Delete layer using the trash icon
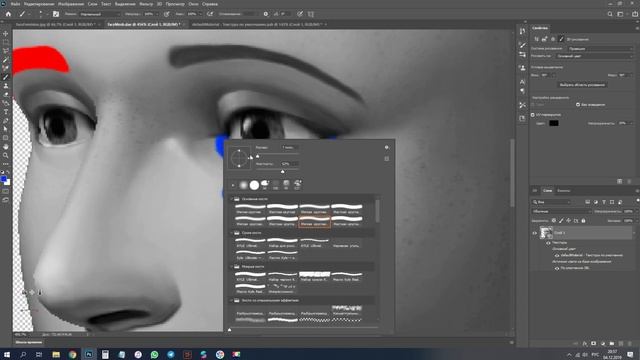 click(x=629, y=344)
